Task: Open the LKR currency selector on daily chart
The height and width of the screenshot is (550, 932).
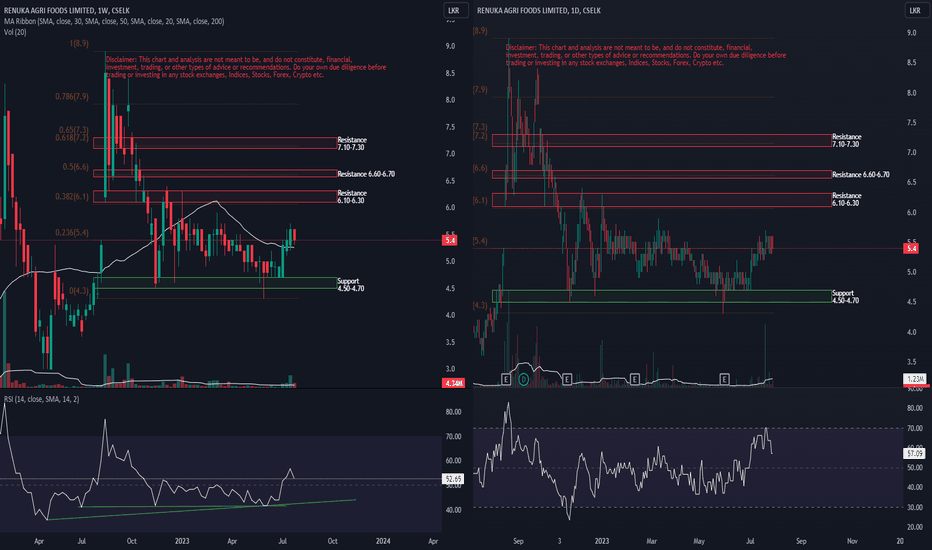Action: pyautogui.click(x=915, y=10)
